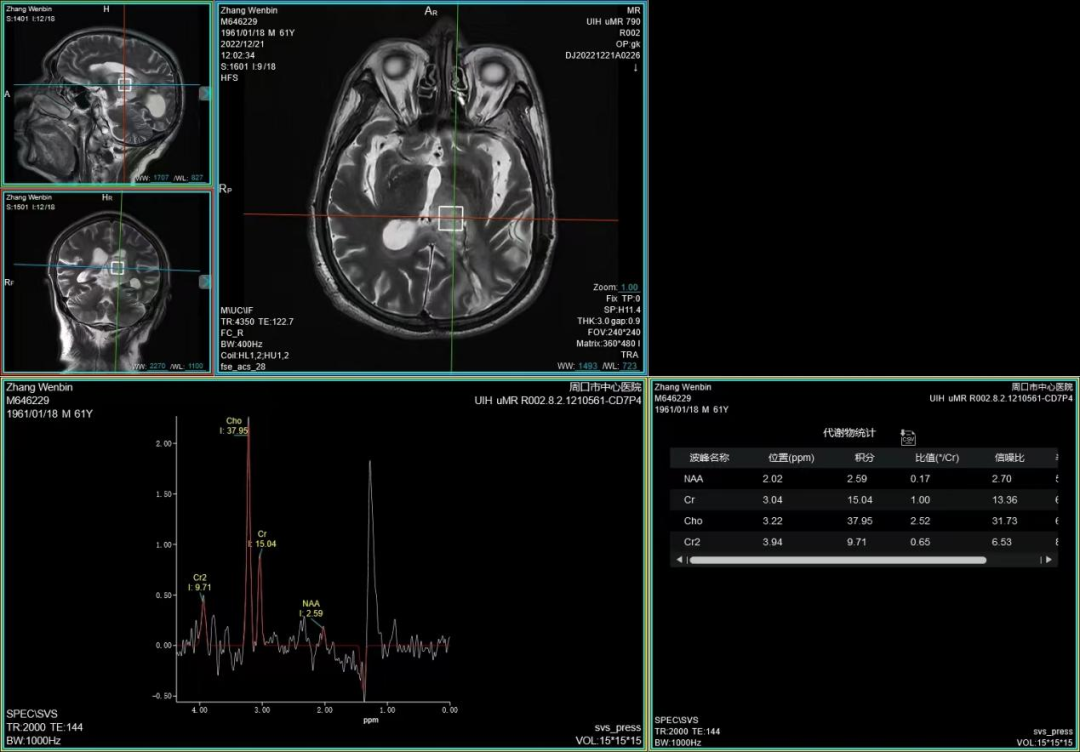Click the Cr integral cell 15.04 in table
The width and height of the screenshot is (1080, 752).
pos(860,499)
